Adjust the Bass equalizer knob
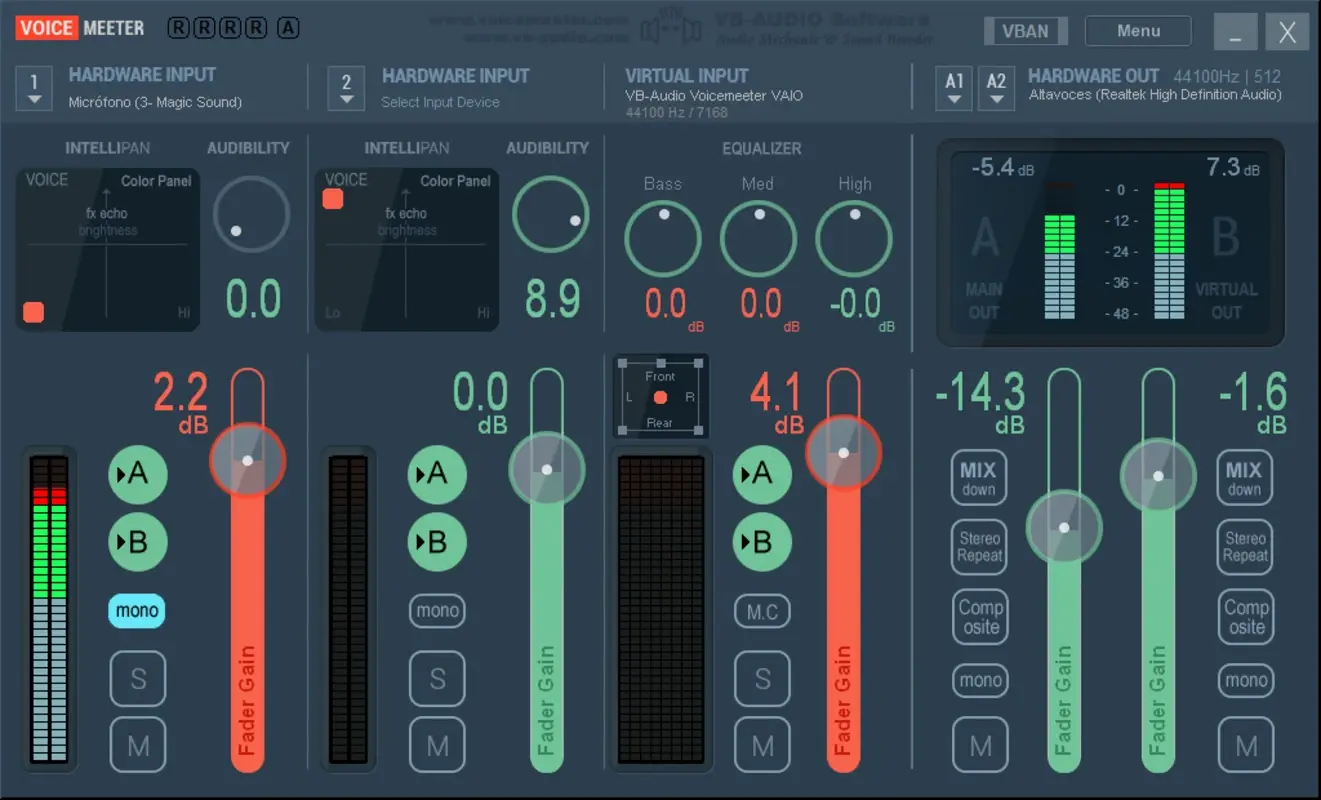 point(663,238)
